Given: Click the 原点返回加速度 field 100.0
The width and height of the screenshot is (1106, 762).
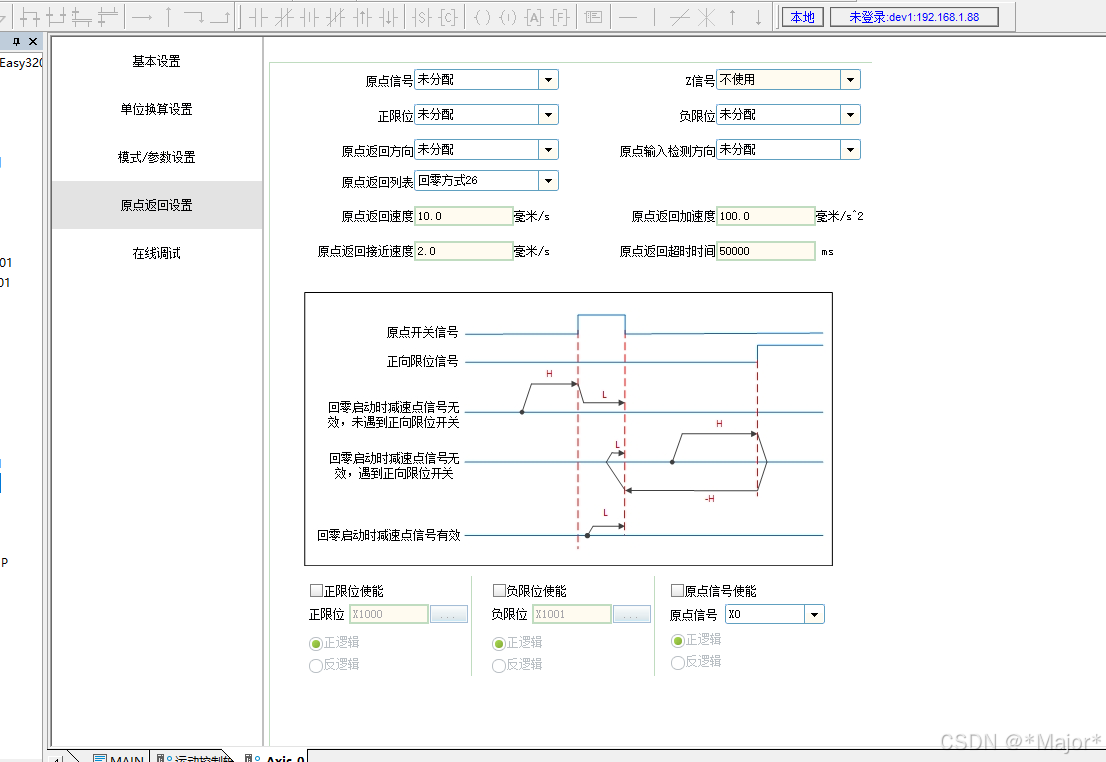Looking at the screenshot, I should point(765,216).
